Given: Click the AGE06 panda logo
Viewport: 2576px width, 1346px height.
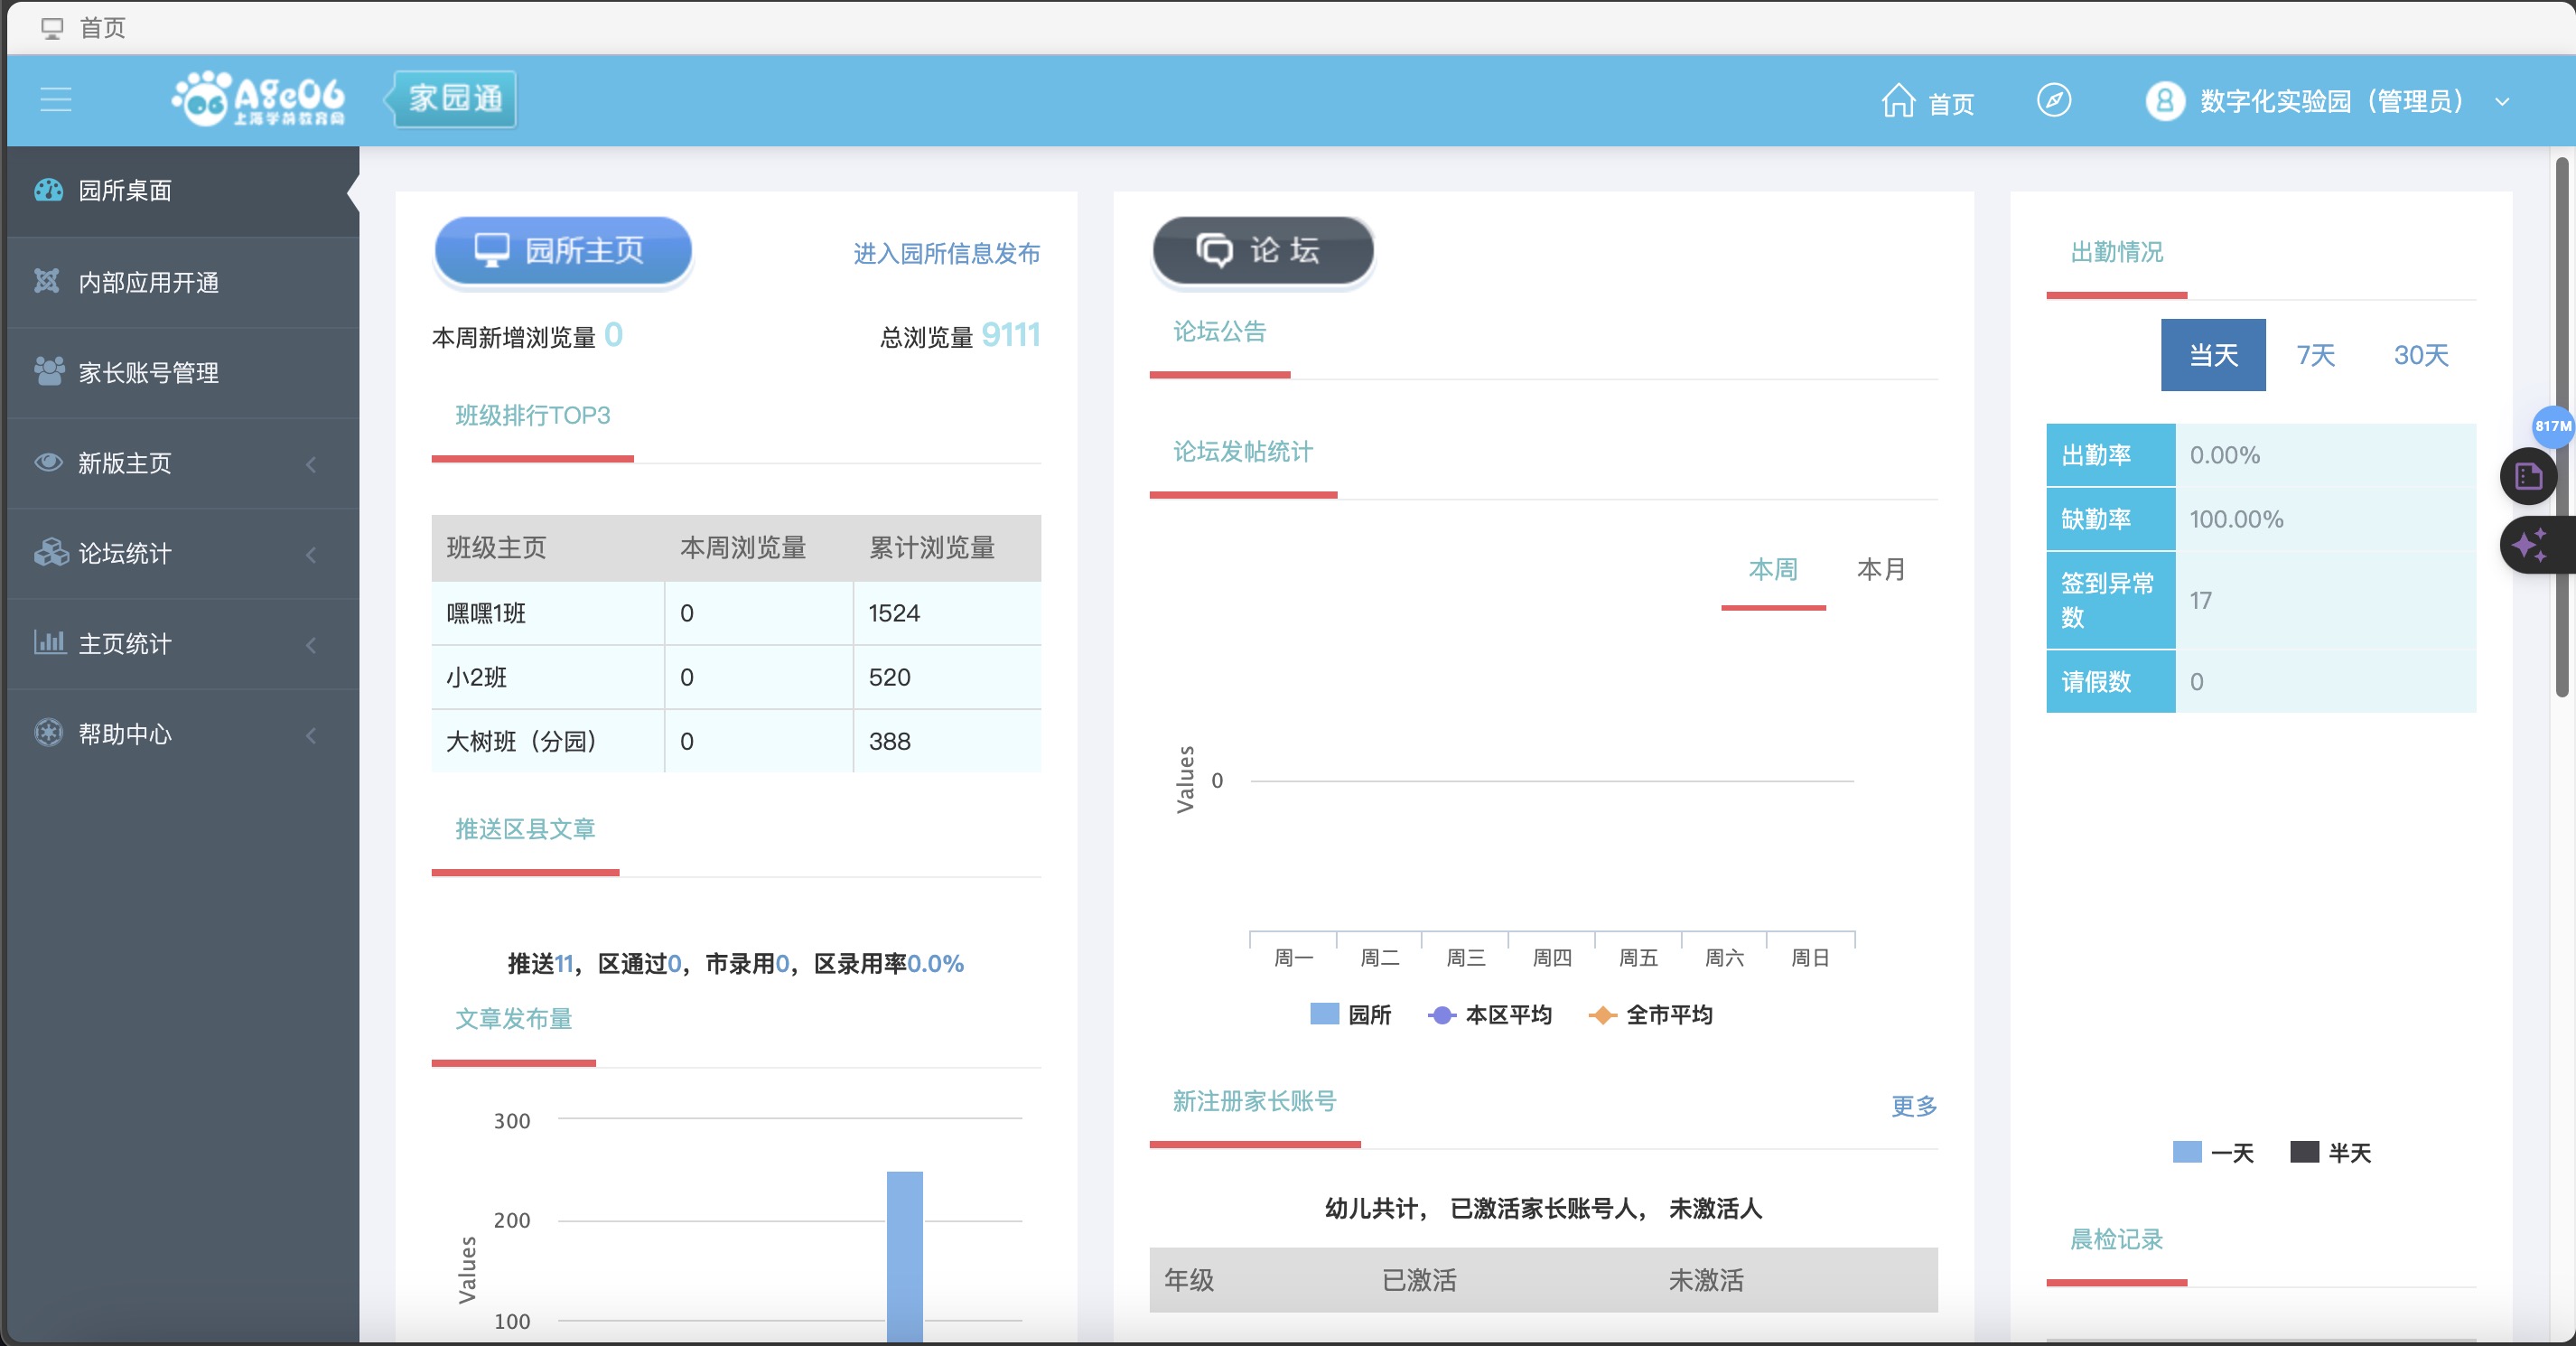Looking at the screenshot, I should click(x=258, y=99).
